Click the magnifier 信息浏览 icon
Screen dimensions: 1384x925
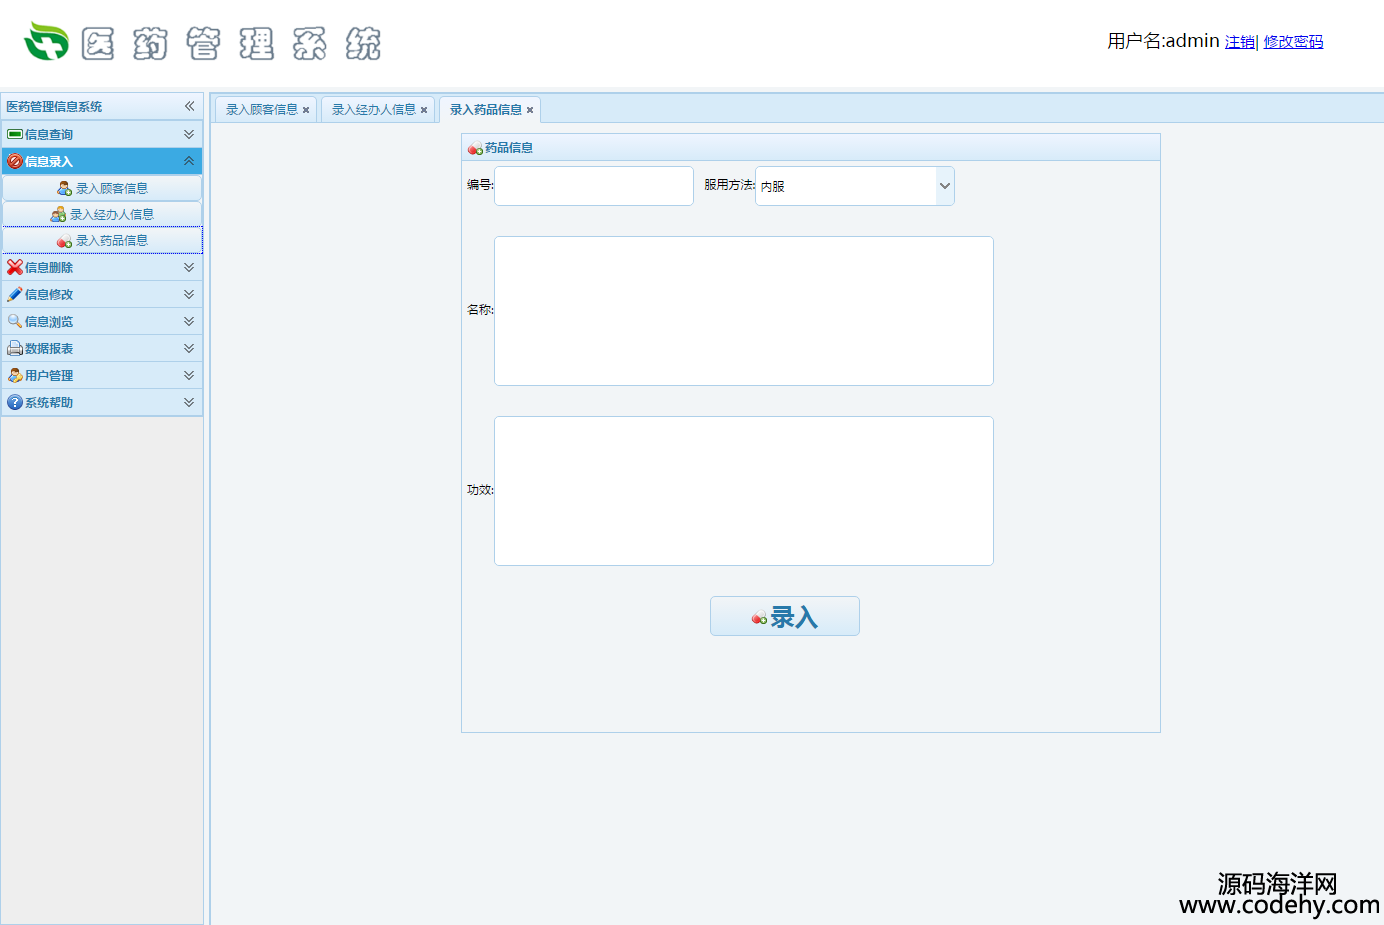(x=15, y=321)
